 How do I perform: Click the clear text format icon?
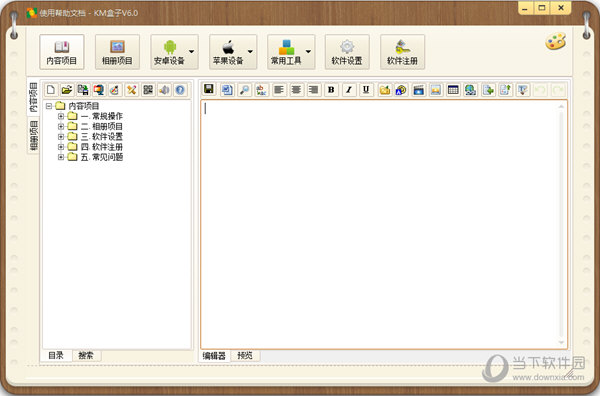(x=523, y=90)
